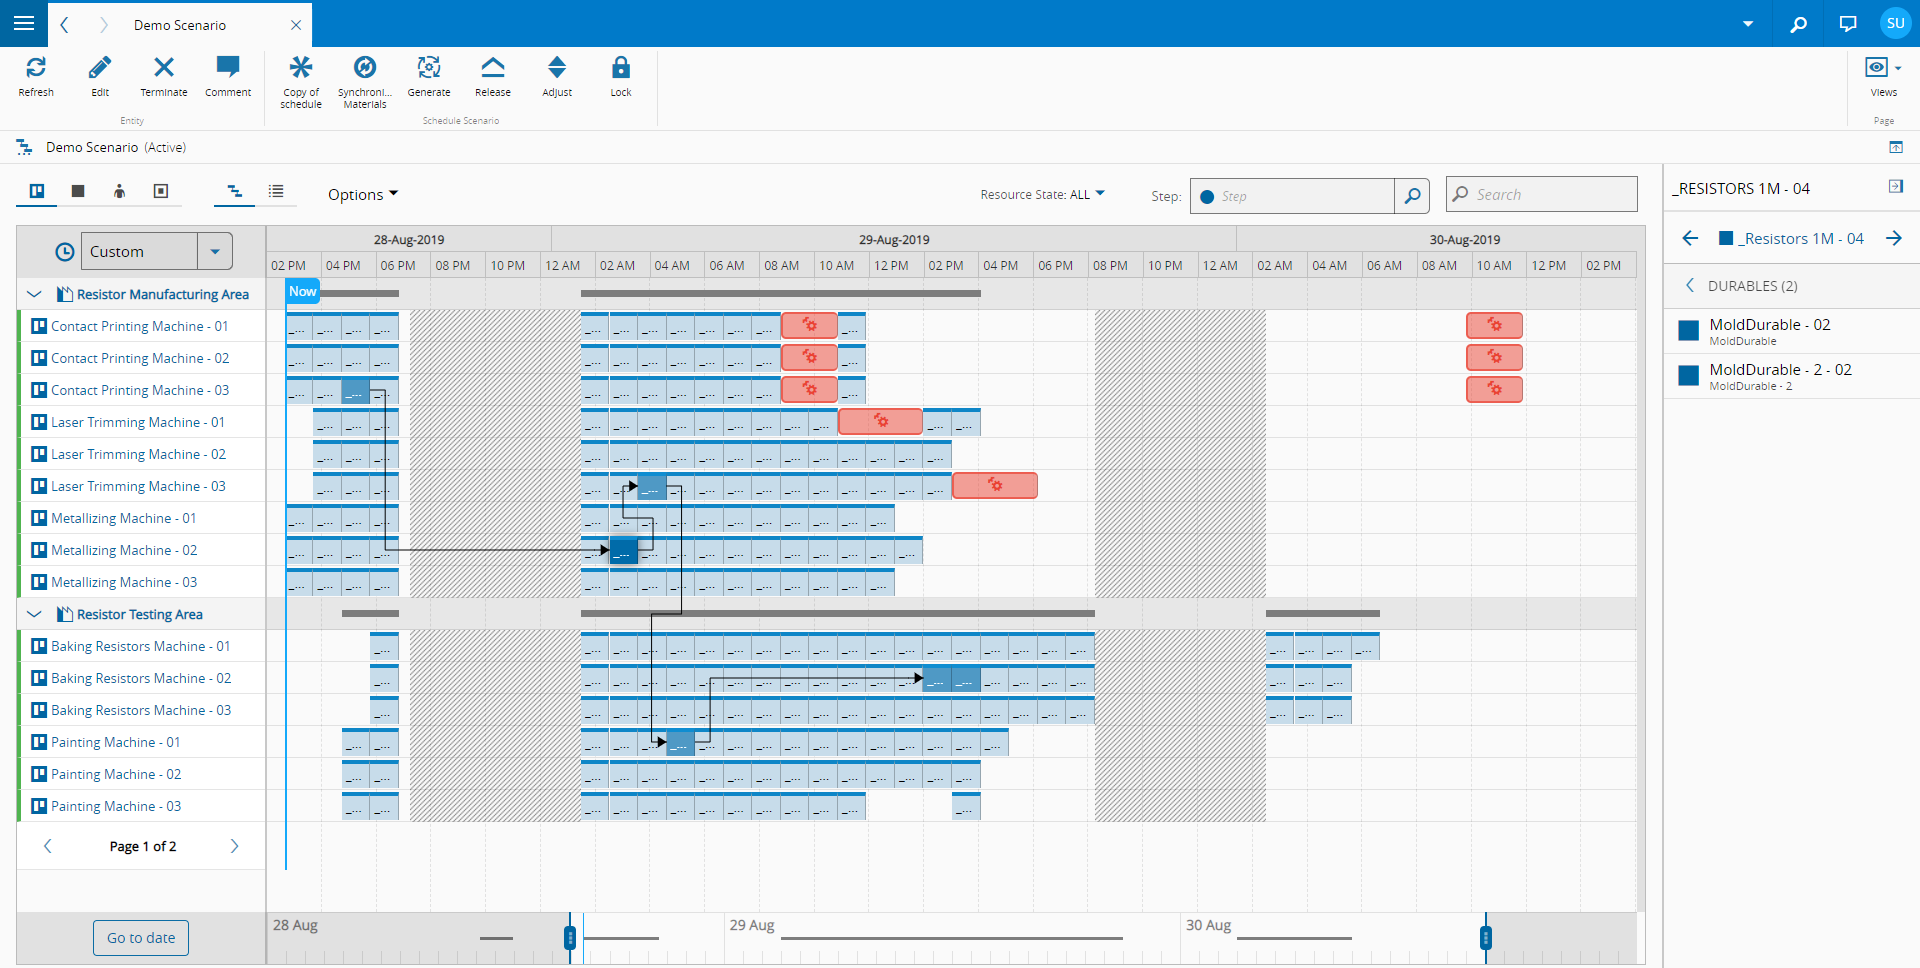Select the employee resource filter toggle

[x=119, y=191]
